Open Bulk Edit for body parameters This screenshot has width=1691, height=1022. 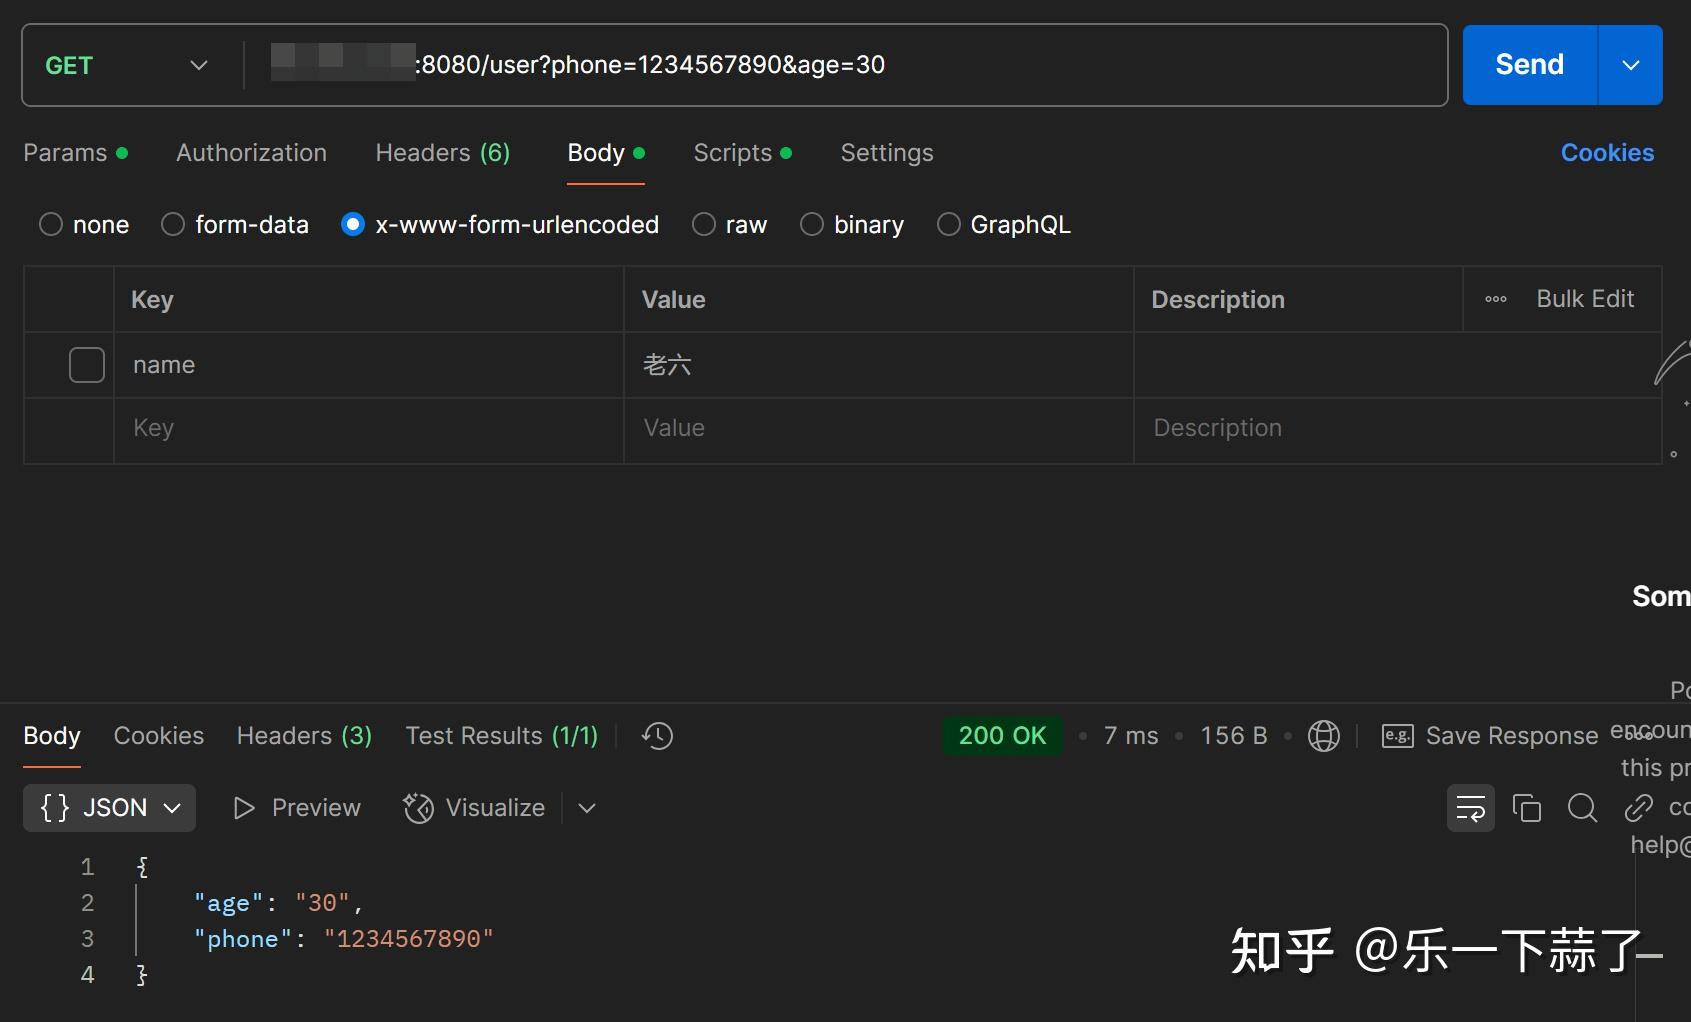pos(1585,299)
